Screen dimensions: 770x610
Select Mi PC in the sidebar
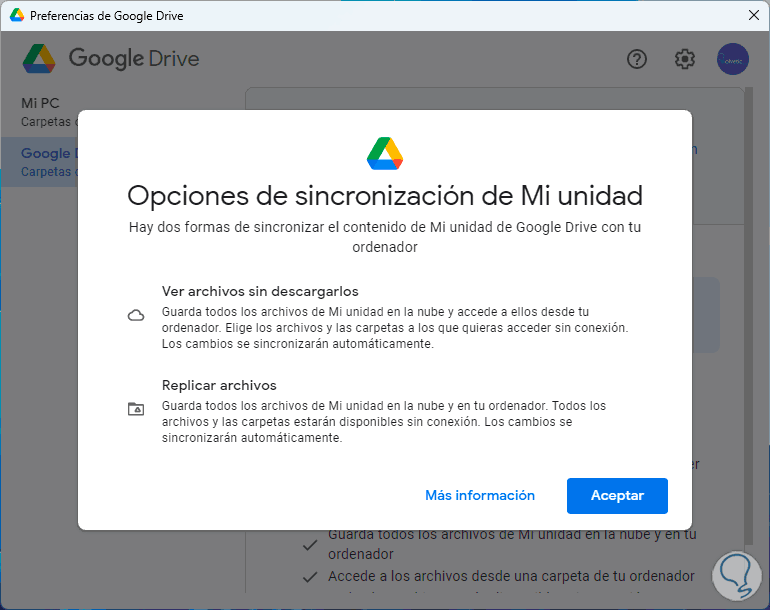(40, 103)
